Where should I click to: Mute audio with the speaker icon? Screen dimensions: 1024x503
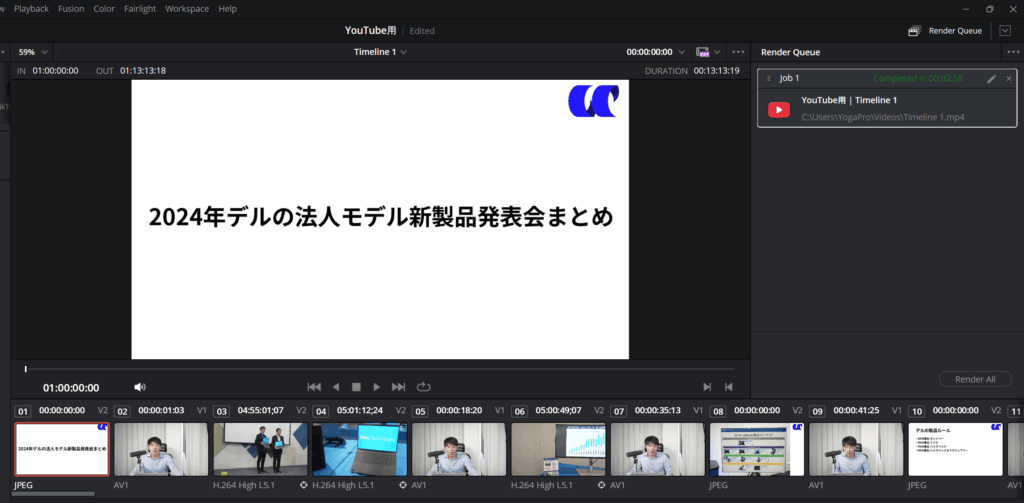click(140, 387)
